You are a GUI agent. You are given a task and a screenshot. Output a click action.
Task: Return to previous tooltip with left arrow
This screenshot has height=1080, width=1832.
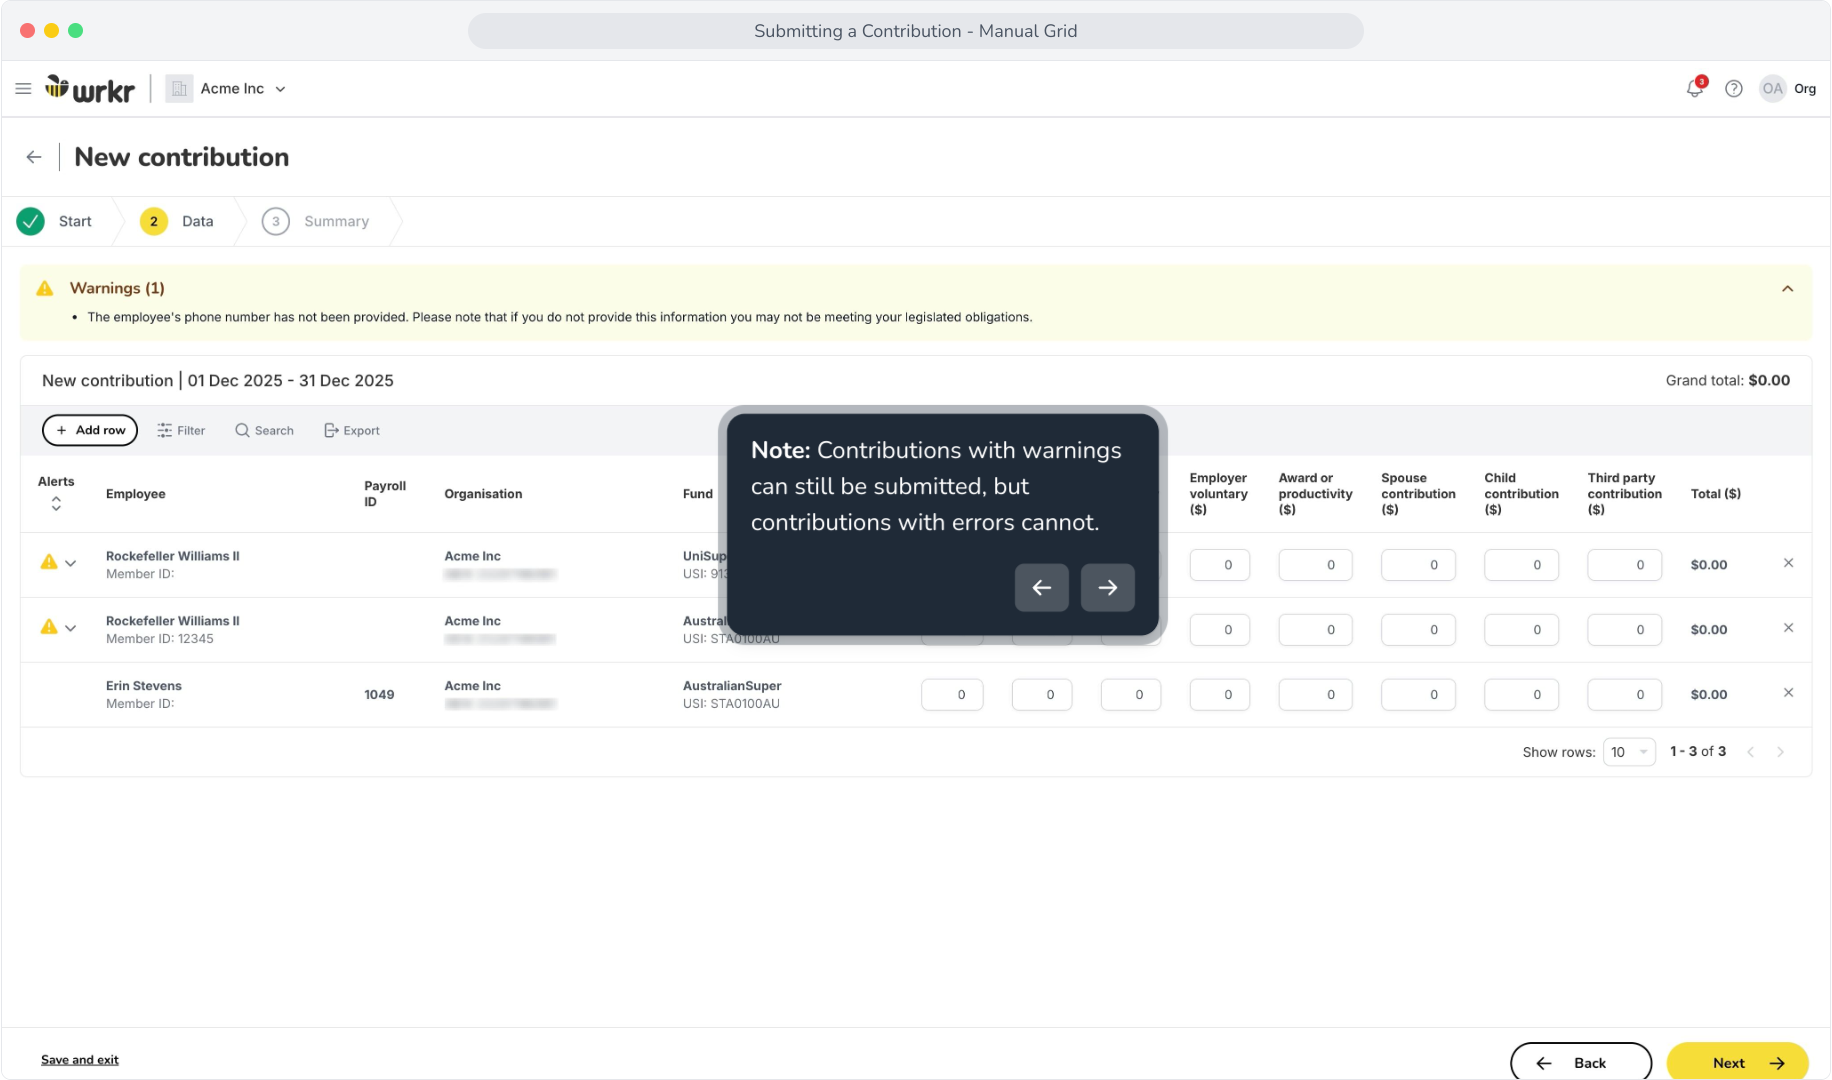[1042, 587]
